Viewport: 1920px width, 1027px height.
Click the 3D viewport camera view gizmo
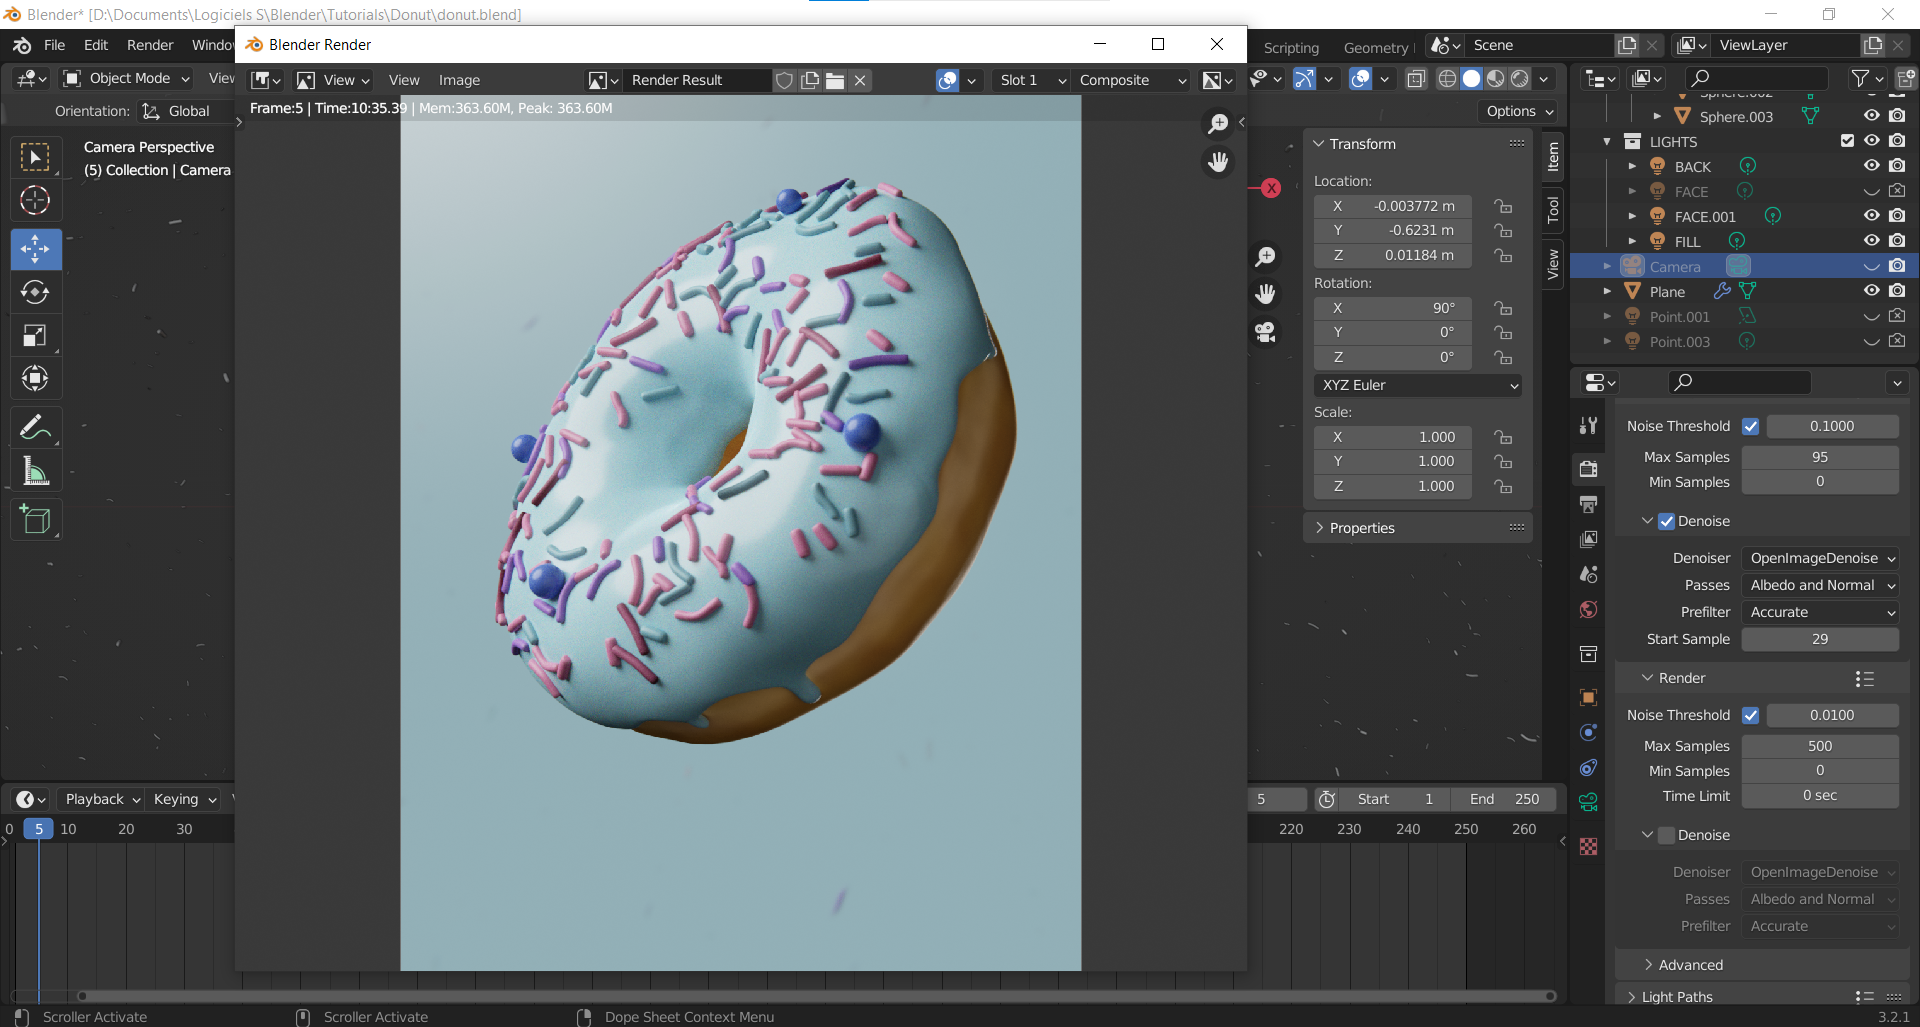(1266, 332)
